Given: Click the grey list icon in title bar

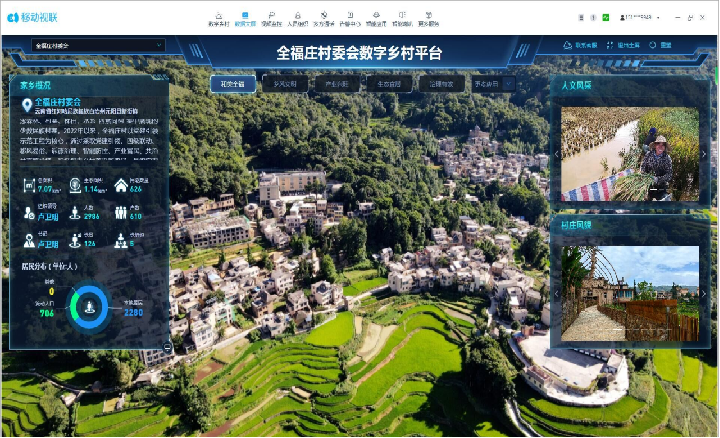Looking at the screenshot, I should (x=581, y=17).
